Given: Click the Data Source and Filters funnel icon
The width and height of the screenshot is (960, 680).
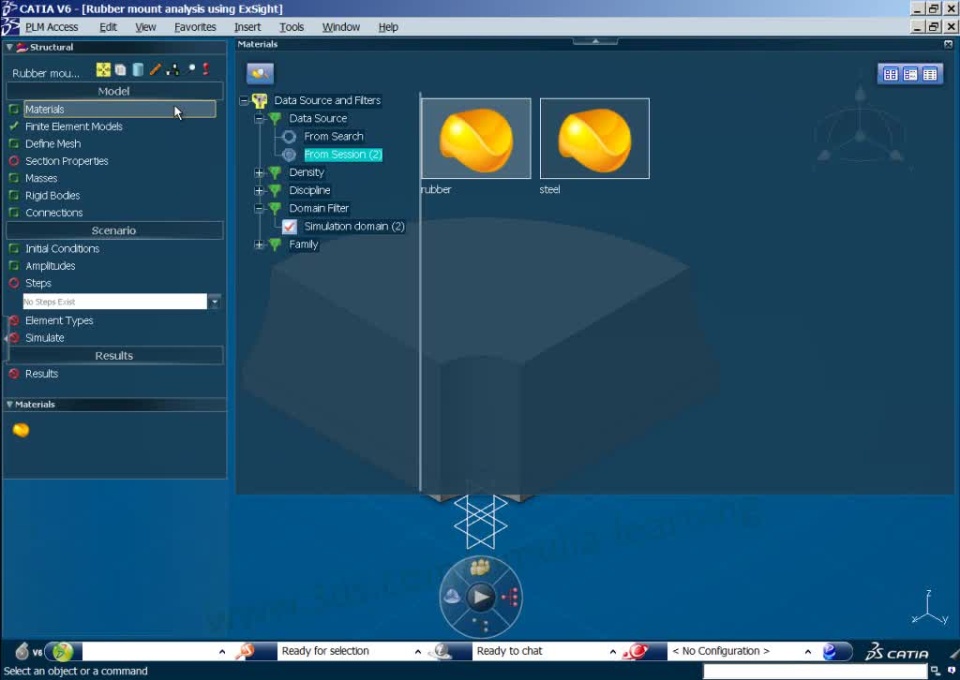Looking at the screenshot, I should point(260,101).
